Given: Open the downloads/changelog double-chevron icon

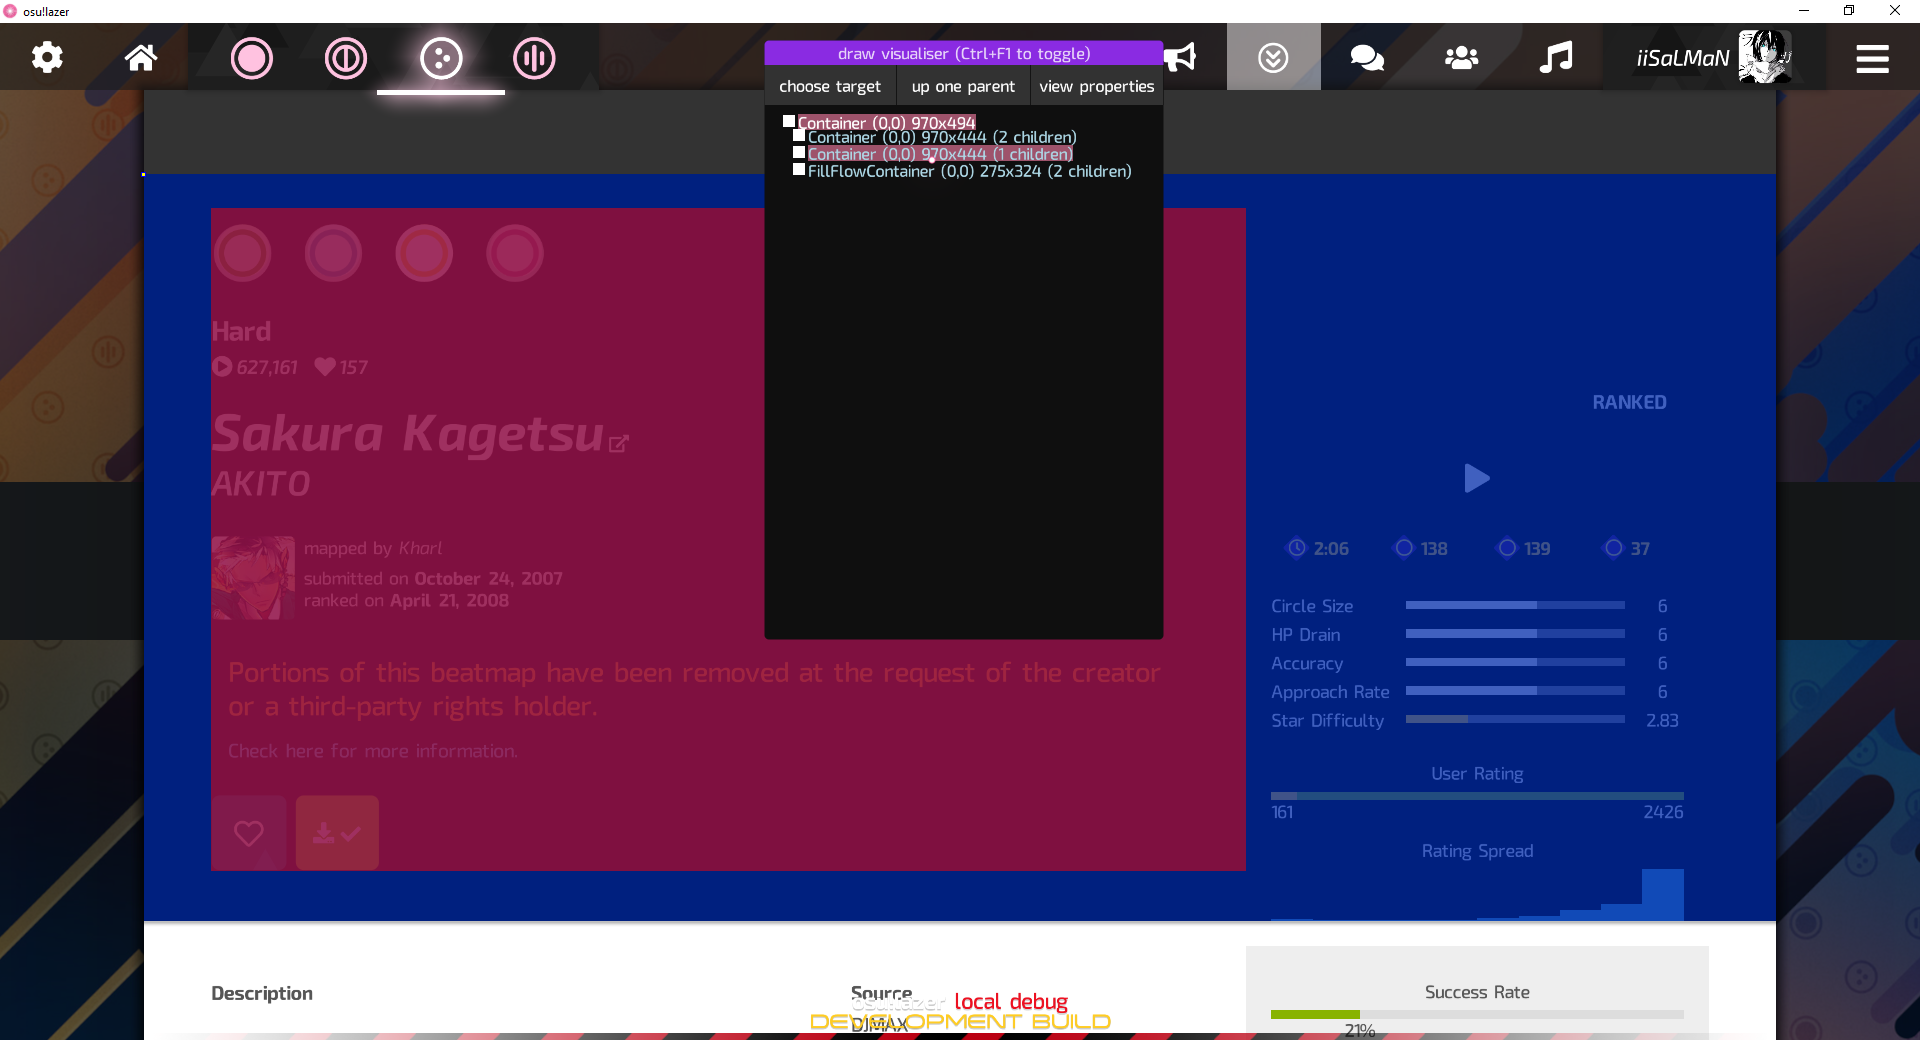Looking at the screenshot, I should coord(1272,57).
